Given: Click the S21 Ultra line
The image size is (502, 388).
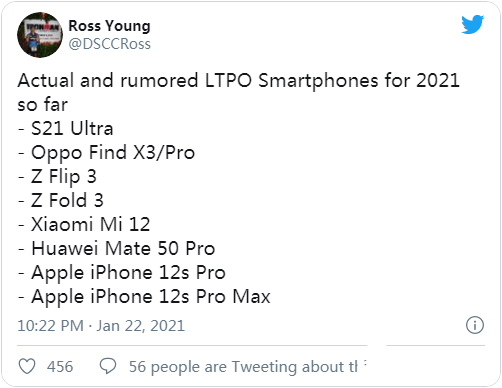Looking at the screenshot, I should click(66, 128).
